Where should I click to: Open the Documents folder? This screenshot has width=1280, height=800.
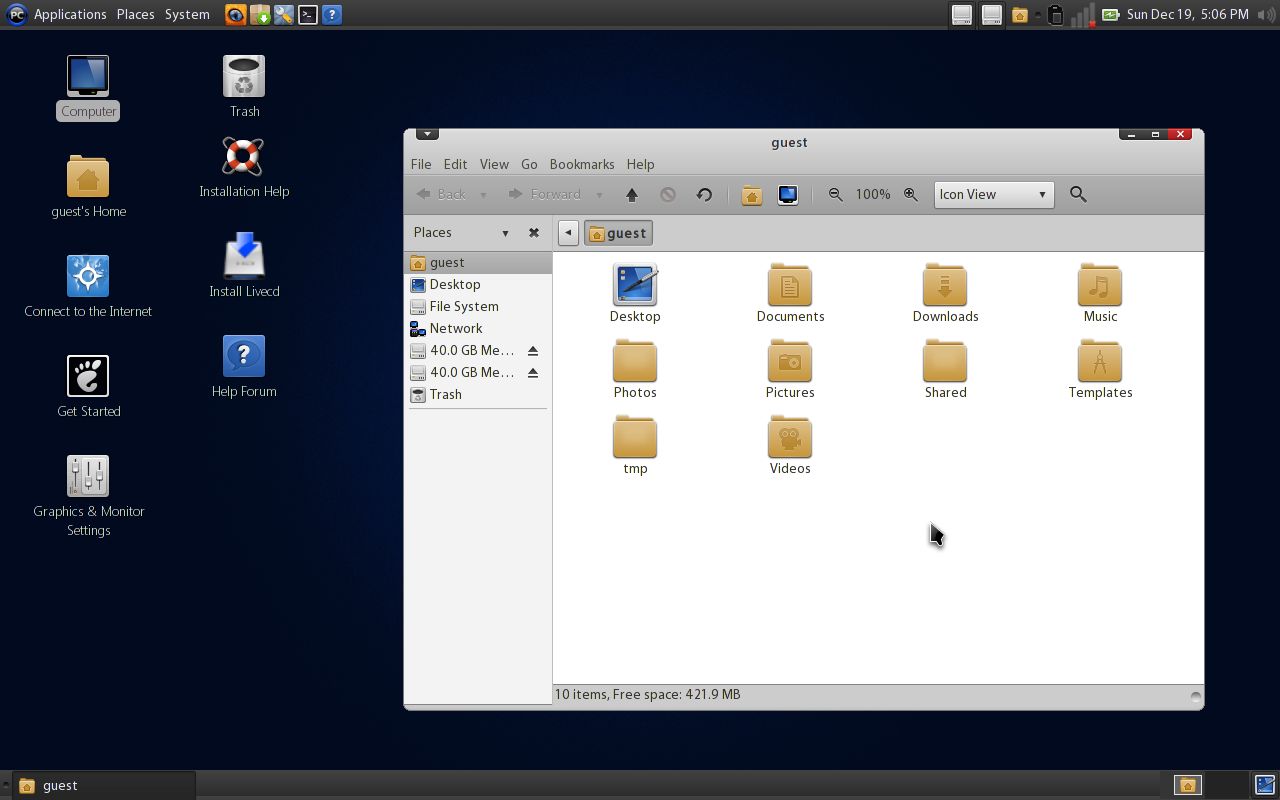tap(790, 293)
